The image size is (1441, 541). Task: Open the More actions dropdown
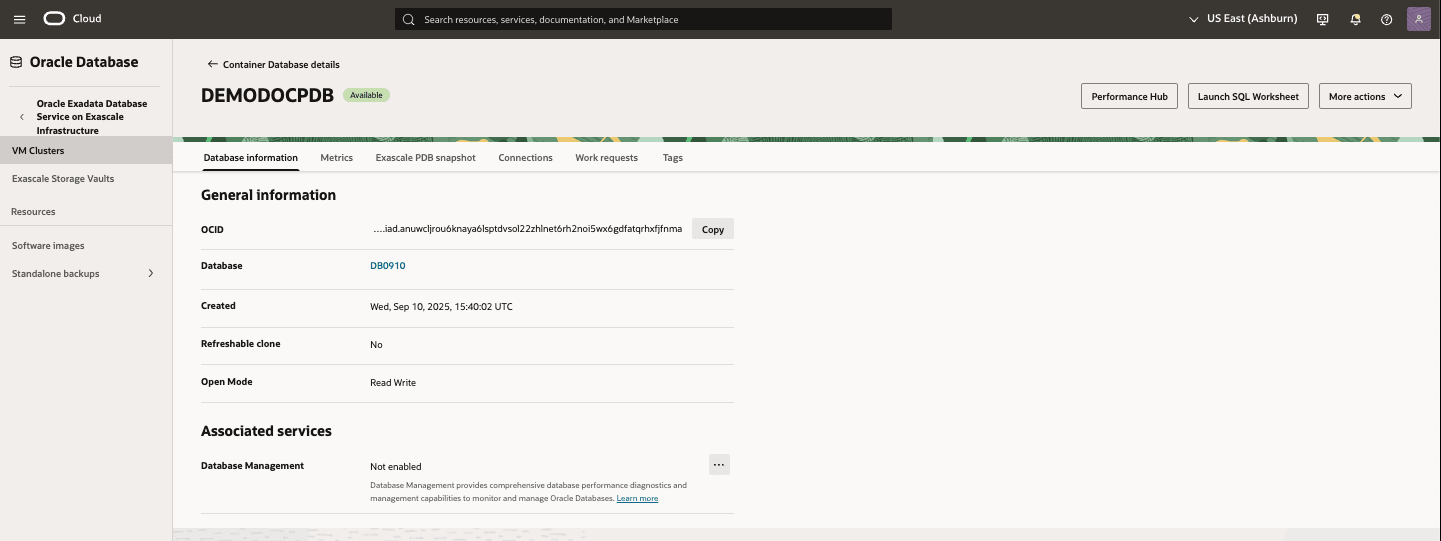click(x=1365, y=96)
